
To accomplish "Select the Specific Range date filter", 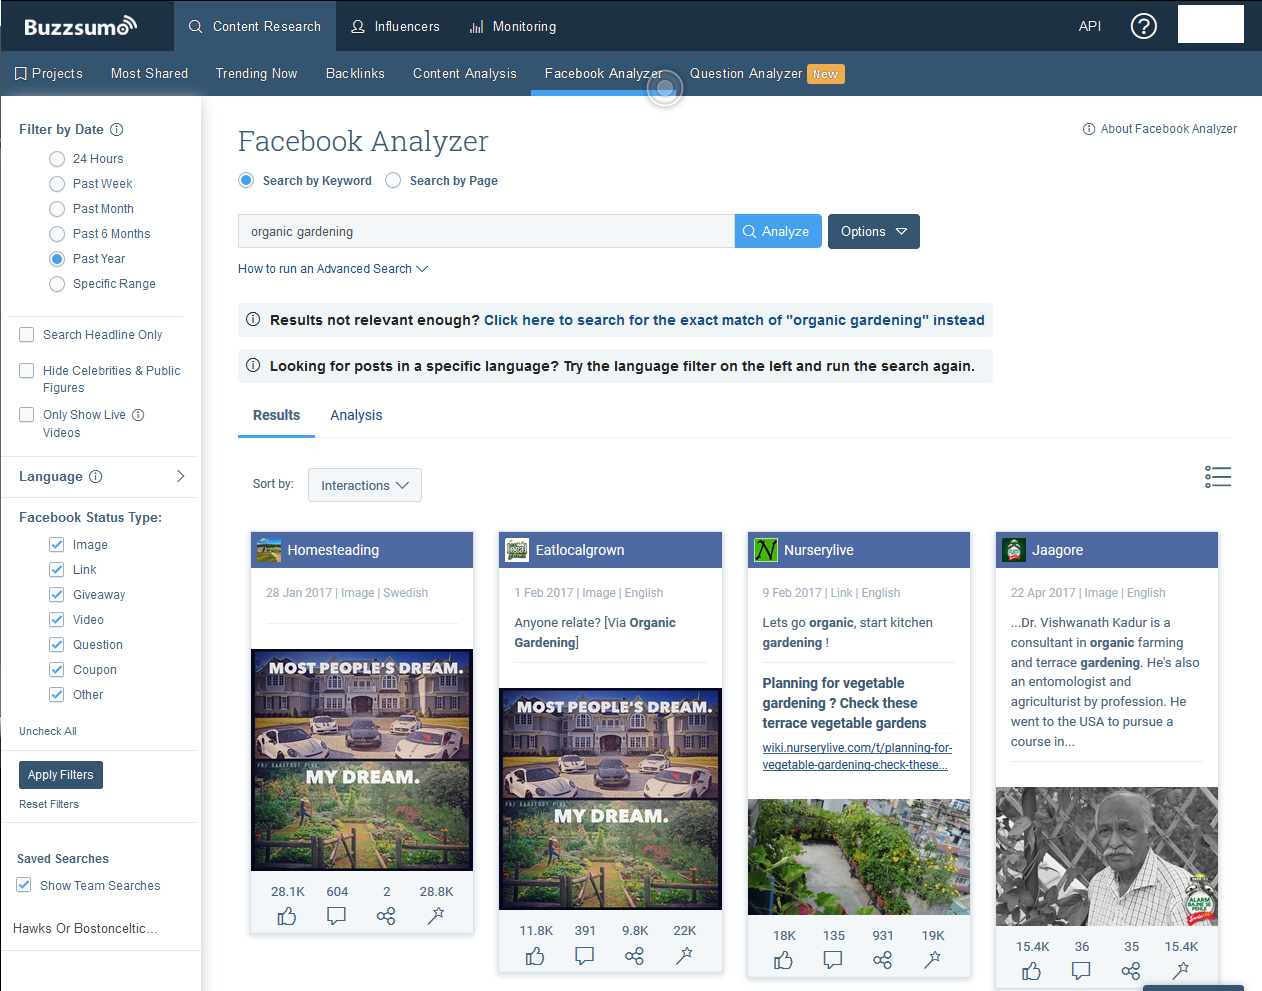I will pos(57,284).
